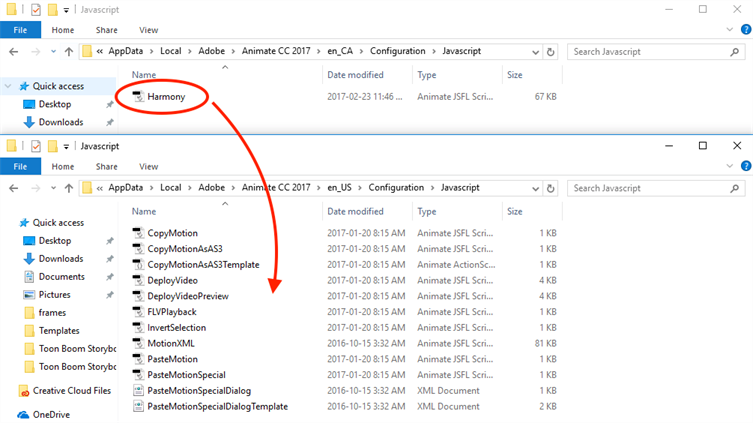
Task: Sort by Date modified column in the bottom window
Action: 355,212
